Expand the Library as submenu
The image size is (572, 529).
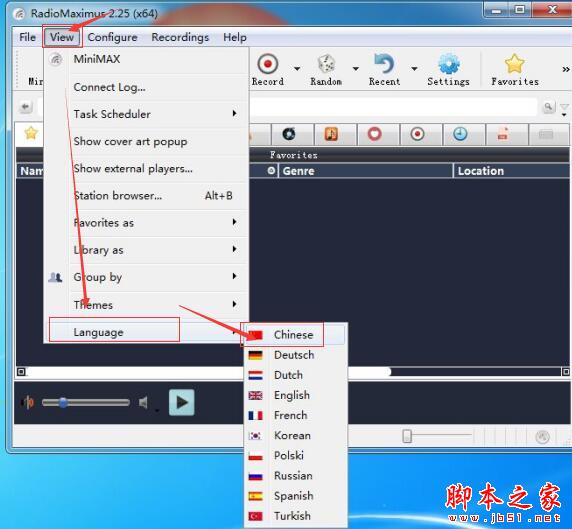(146, 250)
